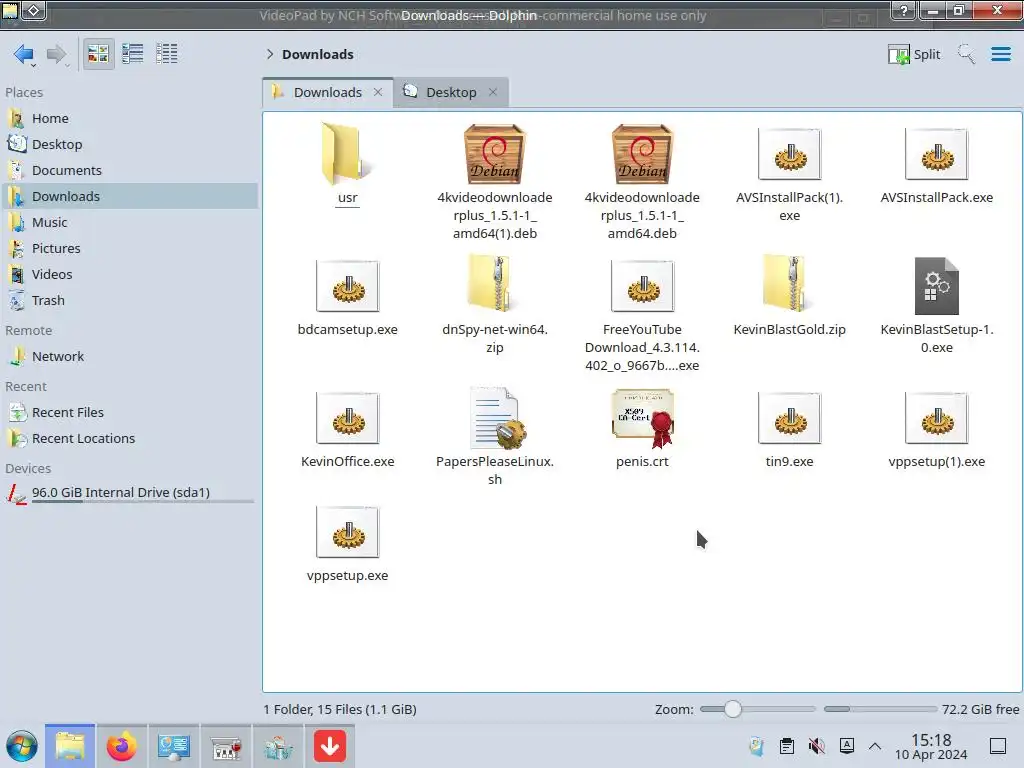
Task: Select KevinBlastSetup-1.0.exe icon
Action: tap(936, 286)
